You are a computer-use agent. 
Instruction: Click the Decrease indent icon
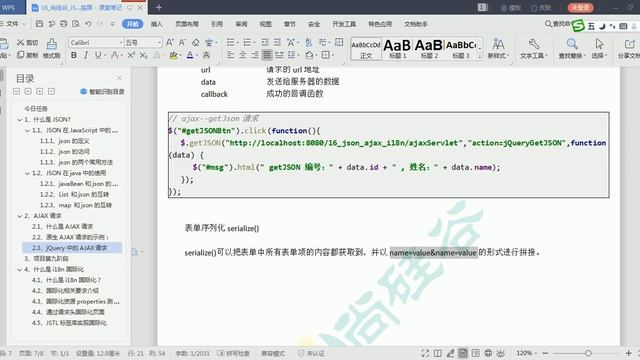pos(265,42)
